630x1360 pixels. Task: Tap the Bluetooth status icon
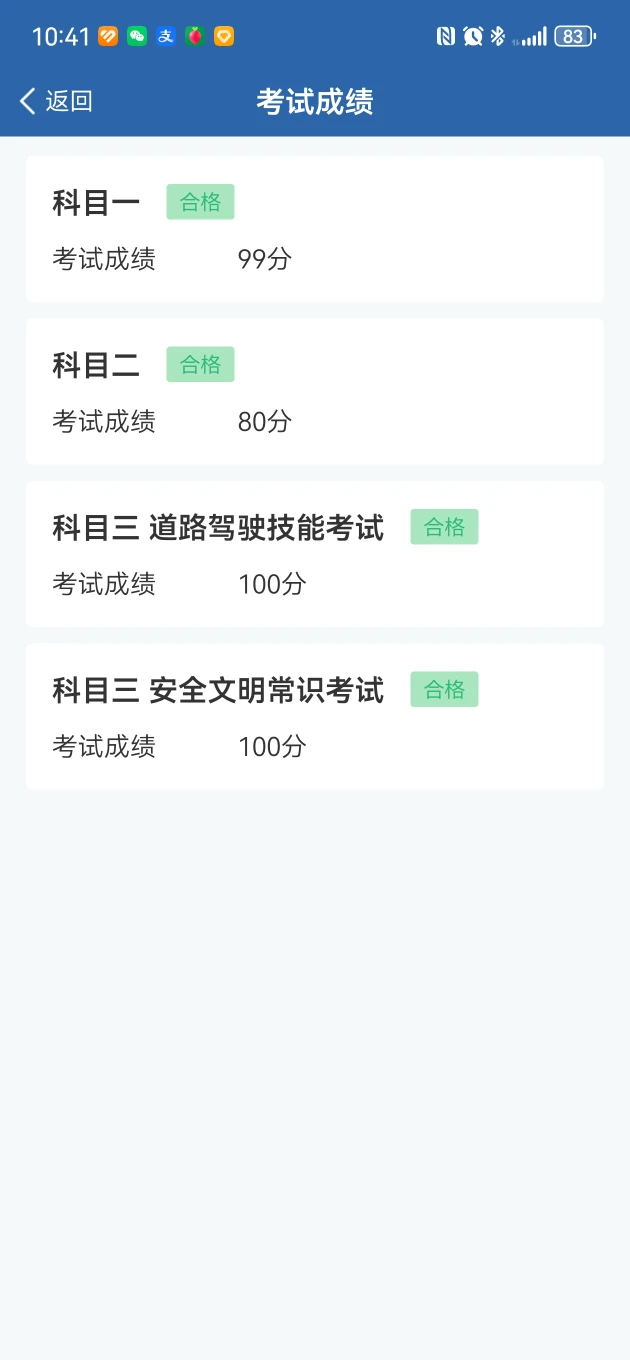pyautogui.click(x=497, y=37)
